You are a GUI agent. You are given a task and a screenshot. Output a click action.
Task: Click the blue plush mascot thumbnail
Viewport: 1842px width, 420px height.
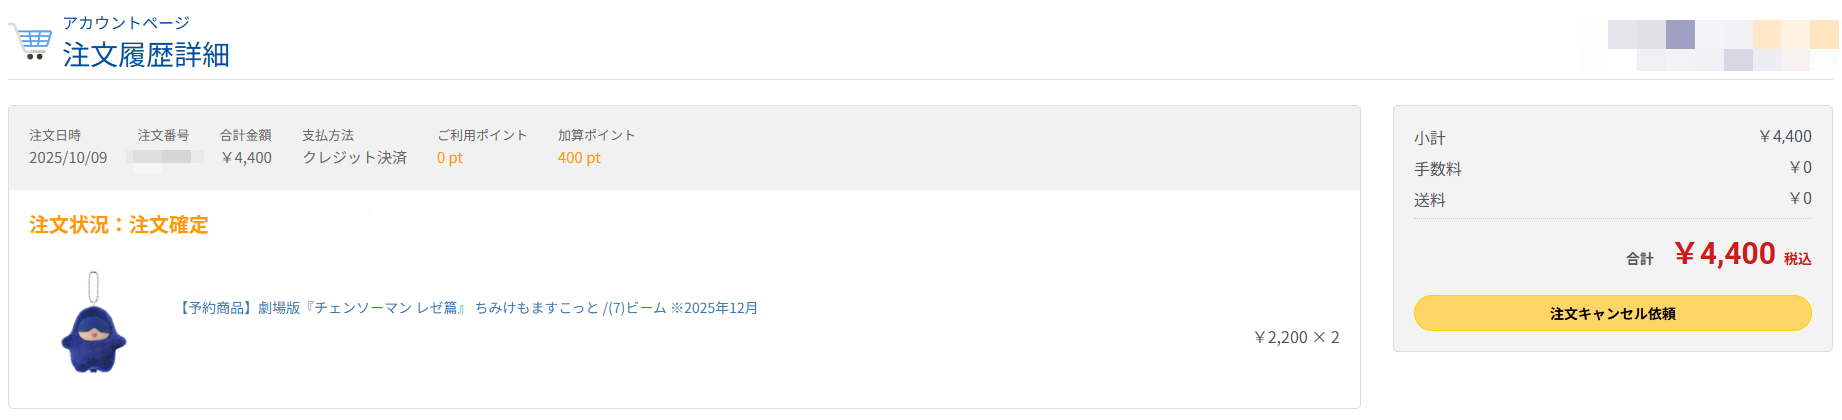tap(93, 325)
